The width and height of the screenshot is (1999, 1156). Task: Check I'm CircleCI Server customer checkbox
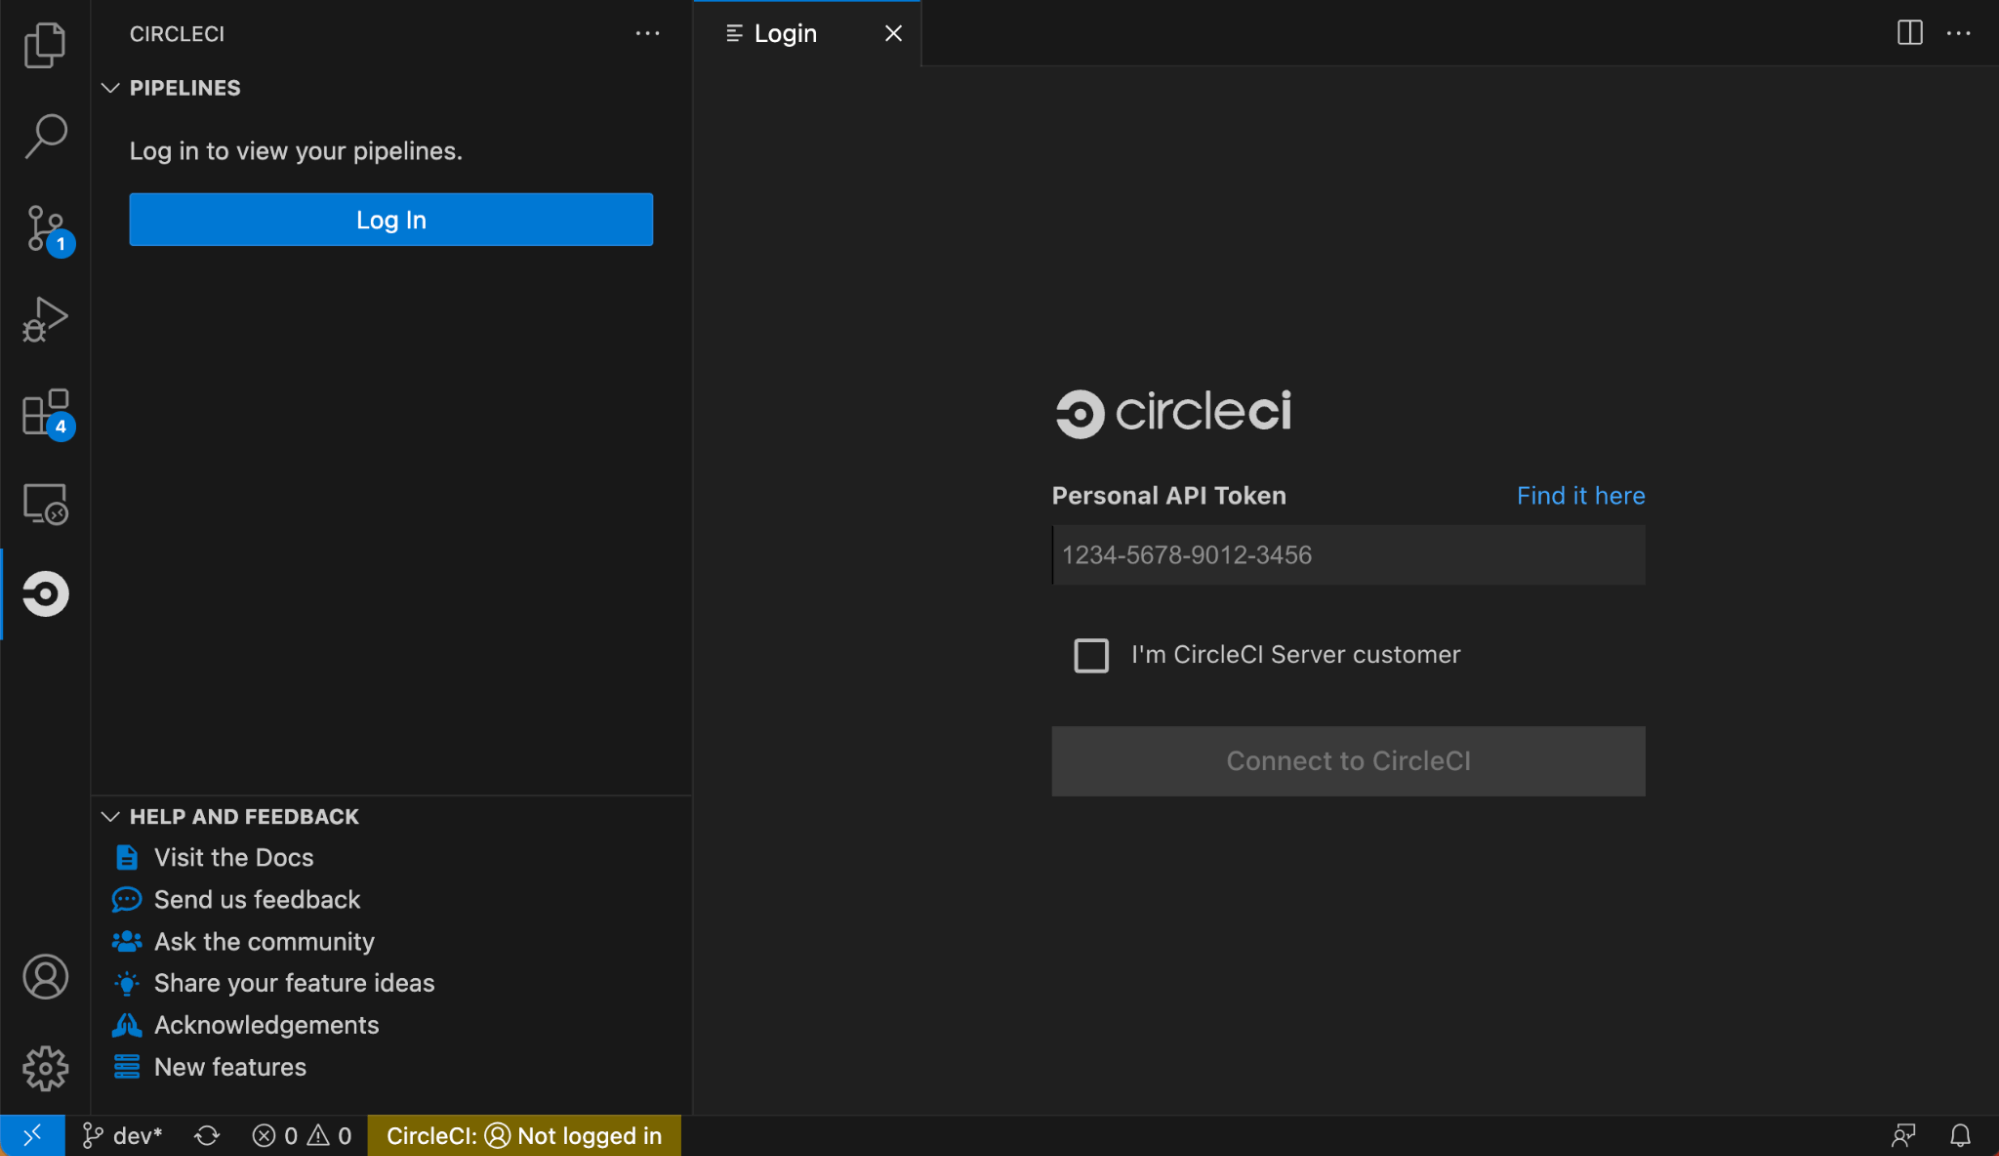tap(1091, 656)
